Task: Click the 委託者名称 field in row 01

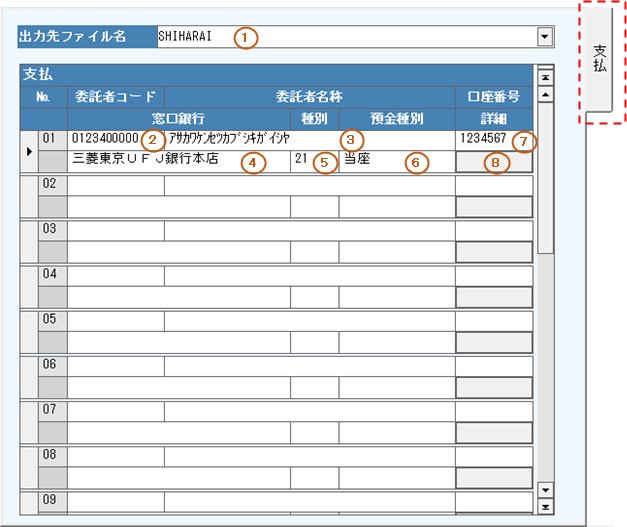Action: coord(309,138)
